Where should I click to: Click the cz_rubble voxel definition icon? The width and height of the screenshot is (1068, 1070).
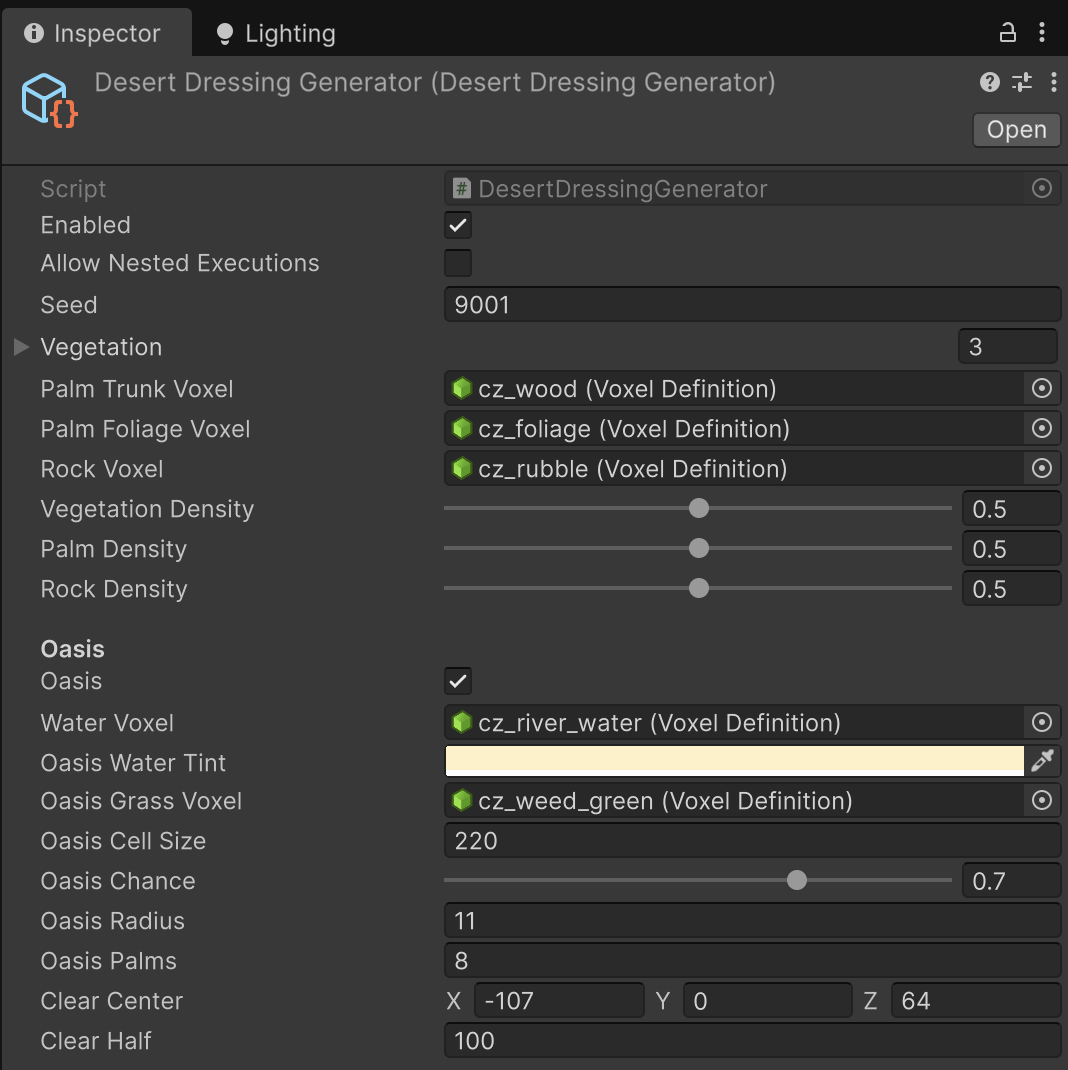[x=462, y=468]
